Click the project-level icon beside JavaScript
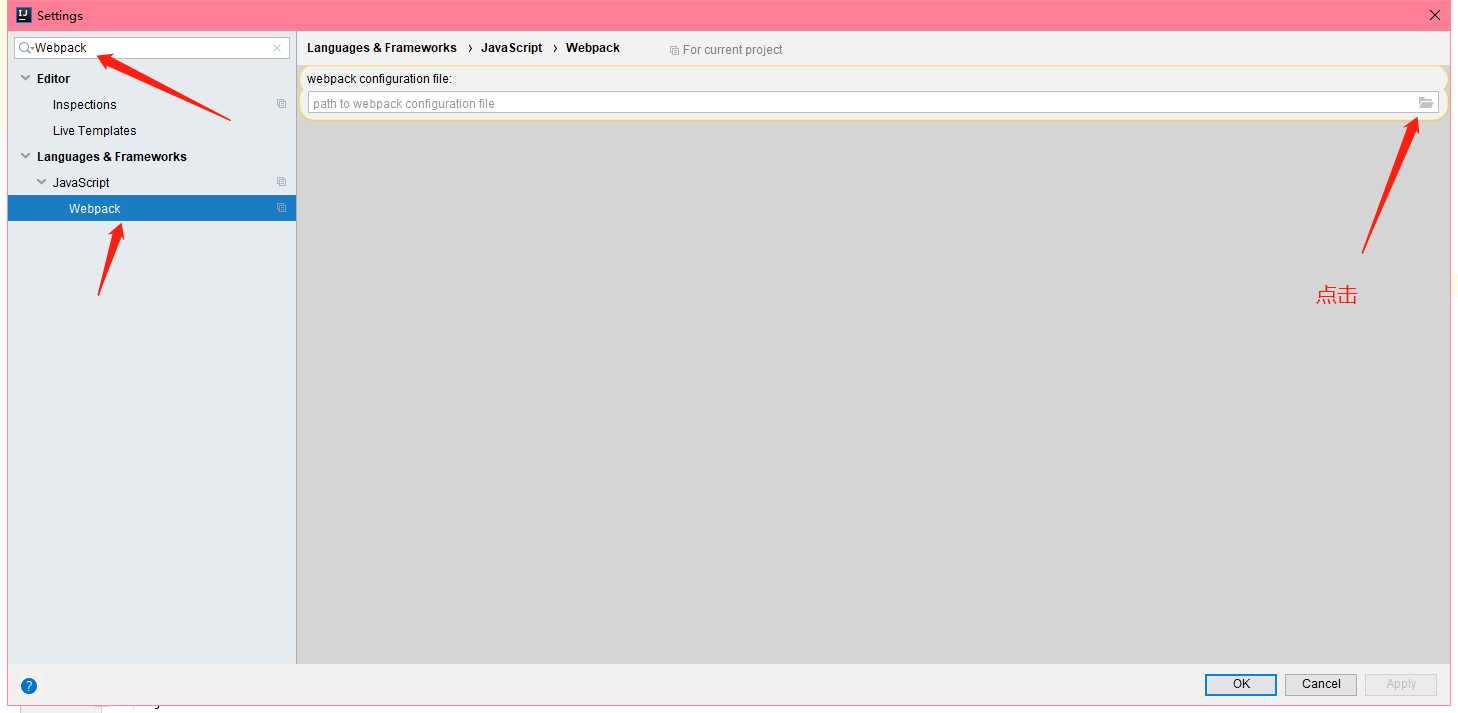This screenshot has width=1458, height=713. tap(281, 182)
